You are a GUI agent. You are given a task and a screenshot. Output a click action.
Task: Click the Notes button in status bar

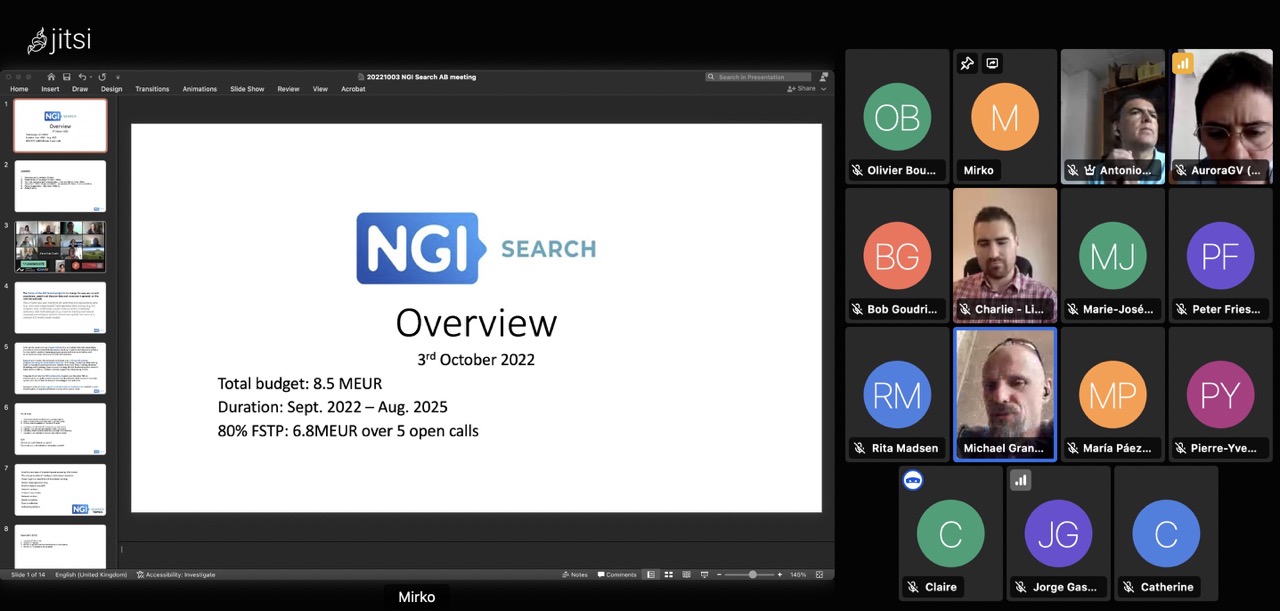point(575,575)
